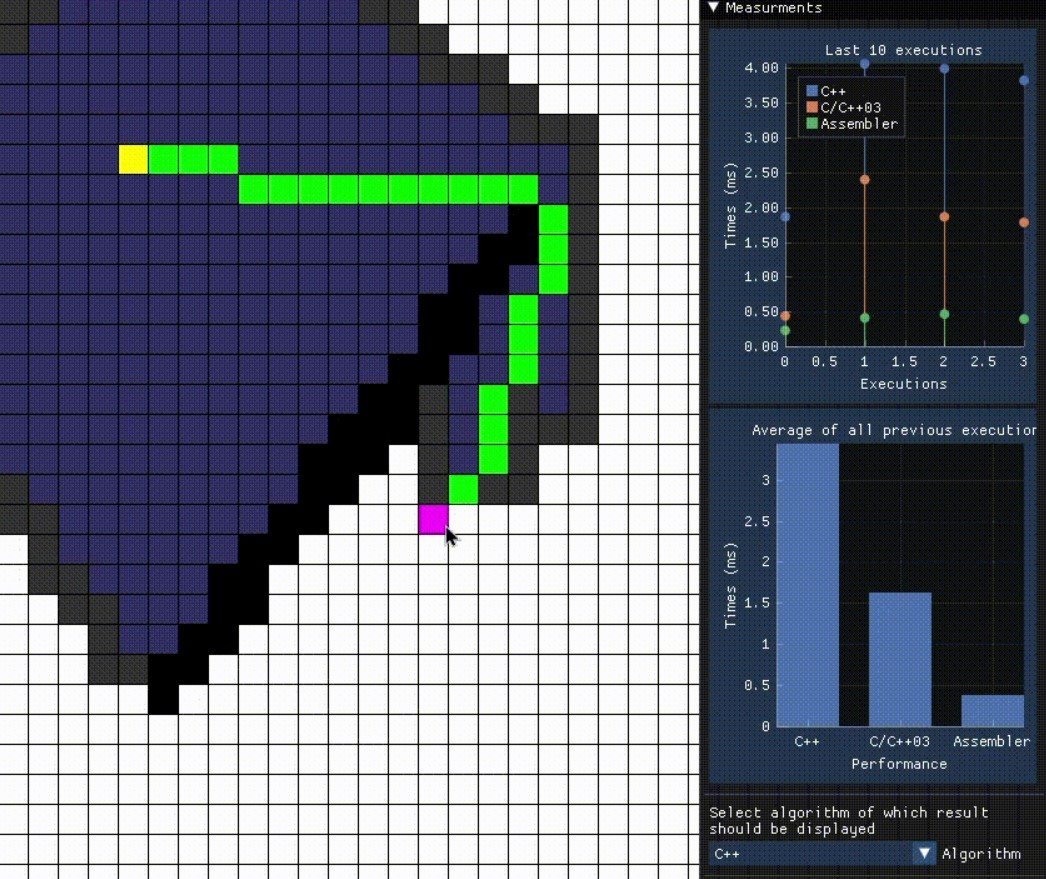Click green Assembler point at execution 2

944,314
